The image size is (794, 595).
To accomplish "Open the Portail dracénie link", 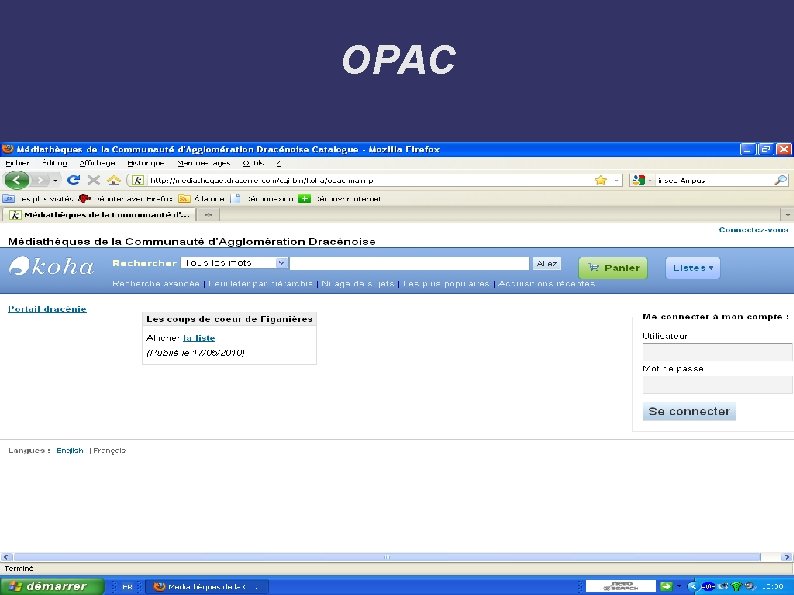I will pyautogui.click(x=47, y=309).
